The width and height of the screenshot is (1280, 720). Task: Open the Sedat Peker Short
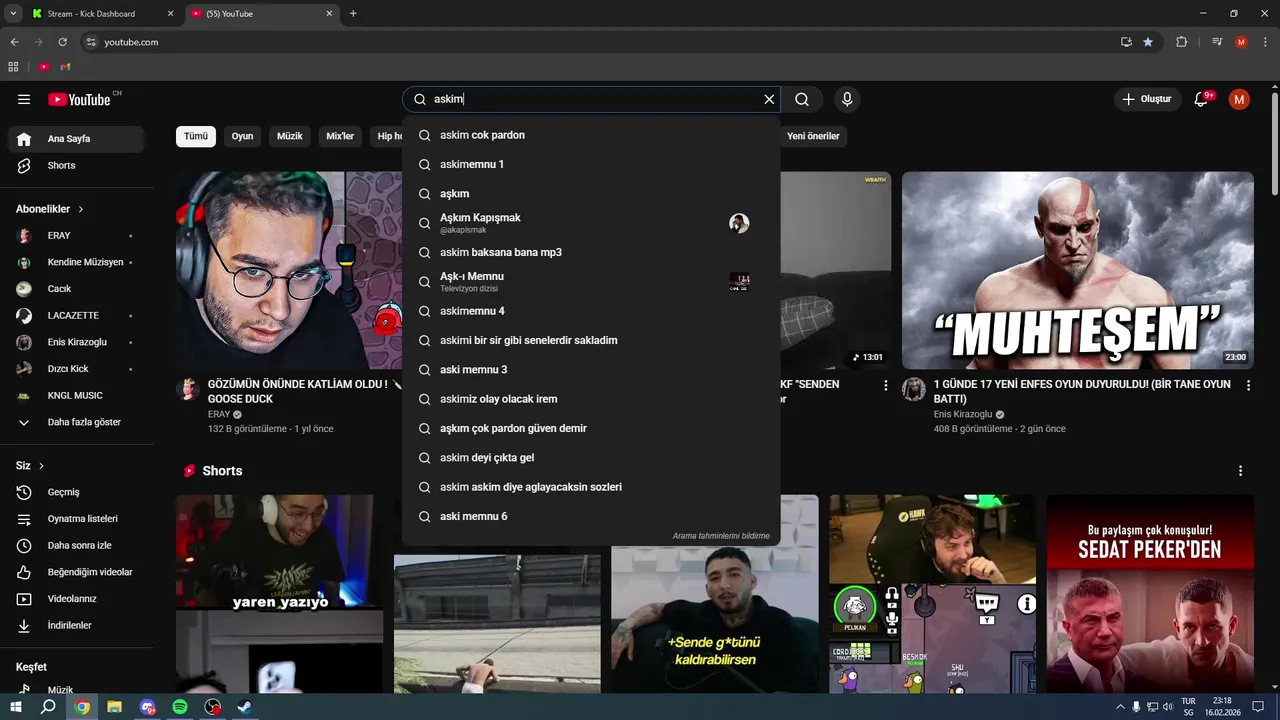pyautogui.click(x=1150, y=594)
